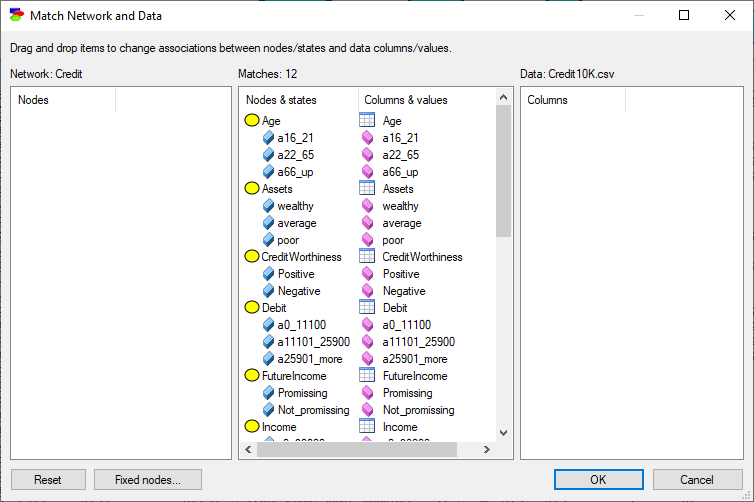Click the yellow CreditWorthiness node icon
This screenshot has width=754, height=502.
click(x=251, y=256)
